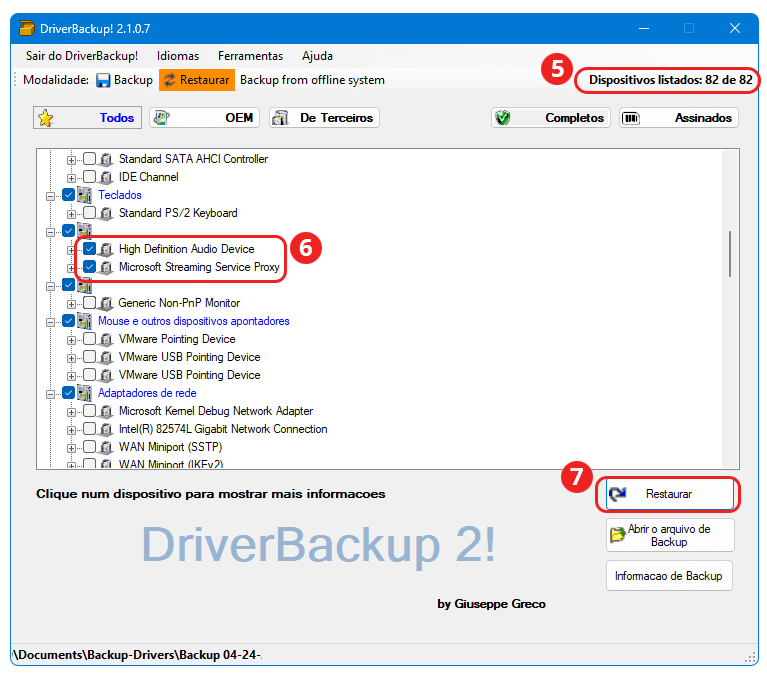Click the De Terceiros filter icon

point(280,118)
